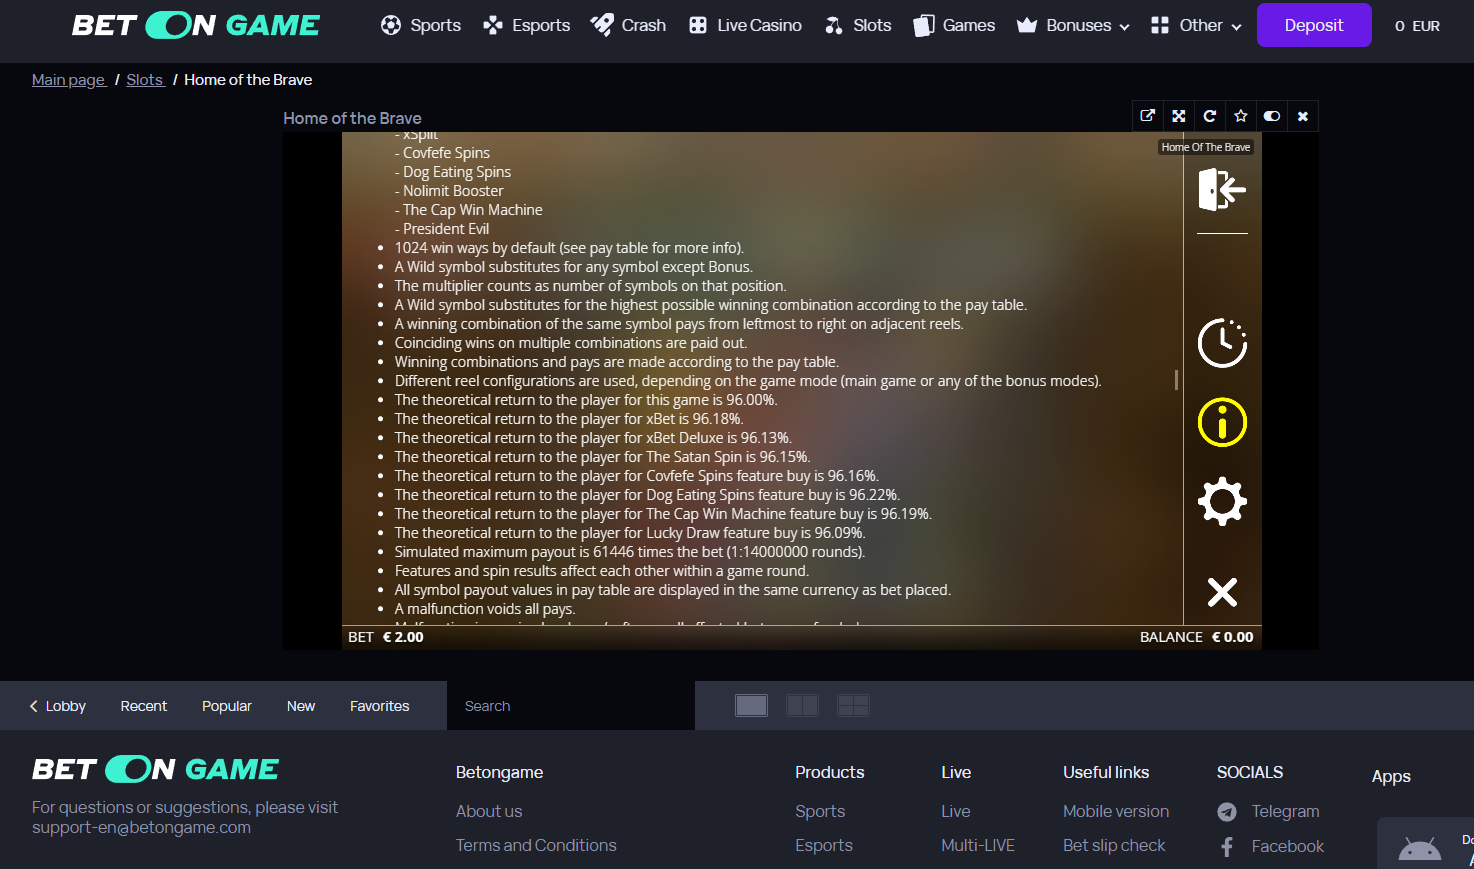Viewport: 1474px width, 869px height.
Task: Click the Telegram paper-plane icon
Action: click(x=1227, y=812)
